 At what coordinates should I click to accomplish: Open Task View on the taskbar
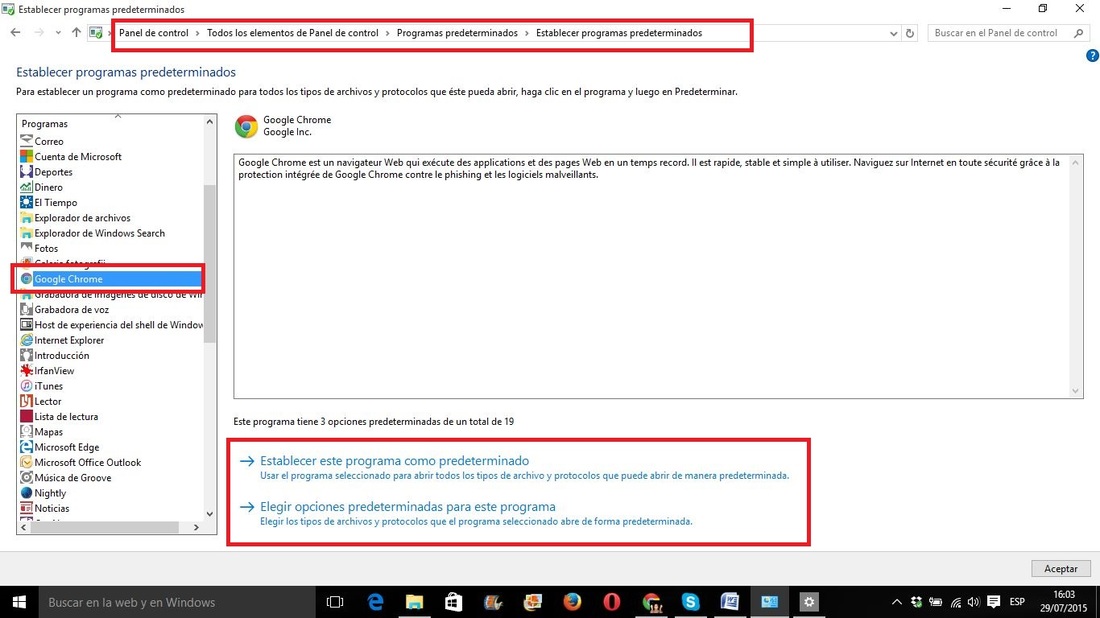tap(335, 602)
